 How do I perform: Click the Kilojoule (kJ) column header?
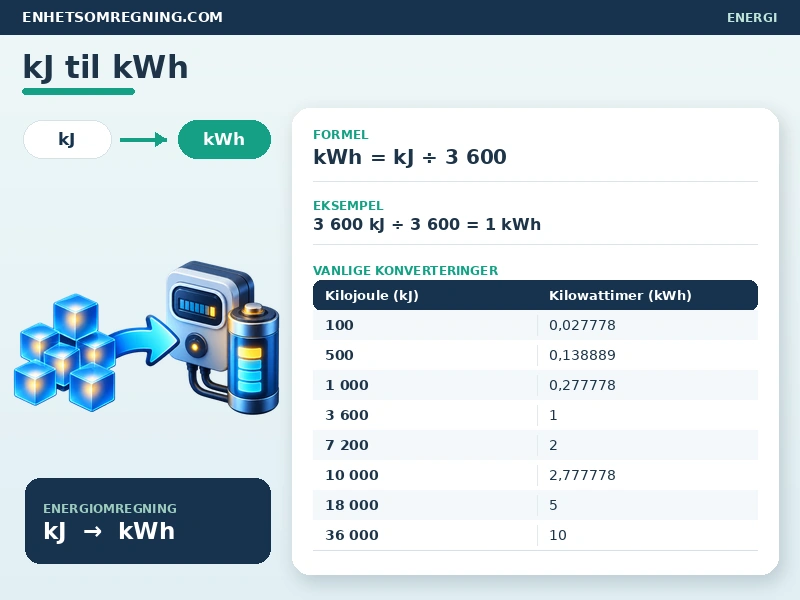coord(372,295)
